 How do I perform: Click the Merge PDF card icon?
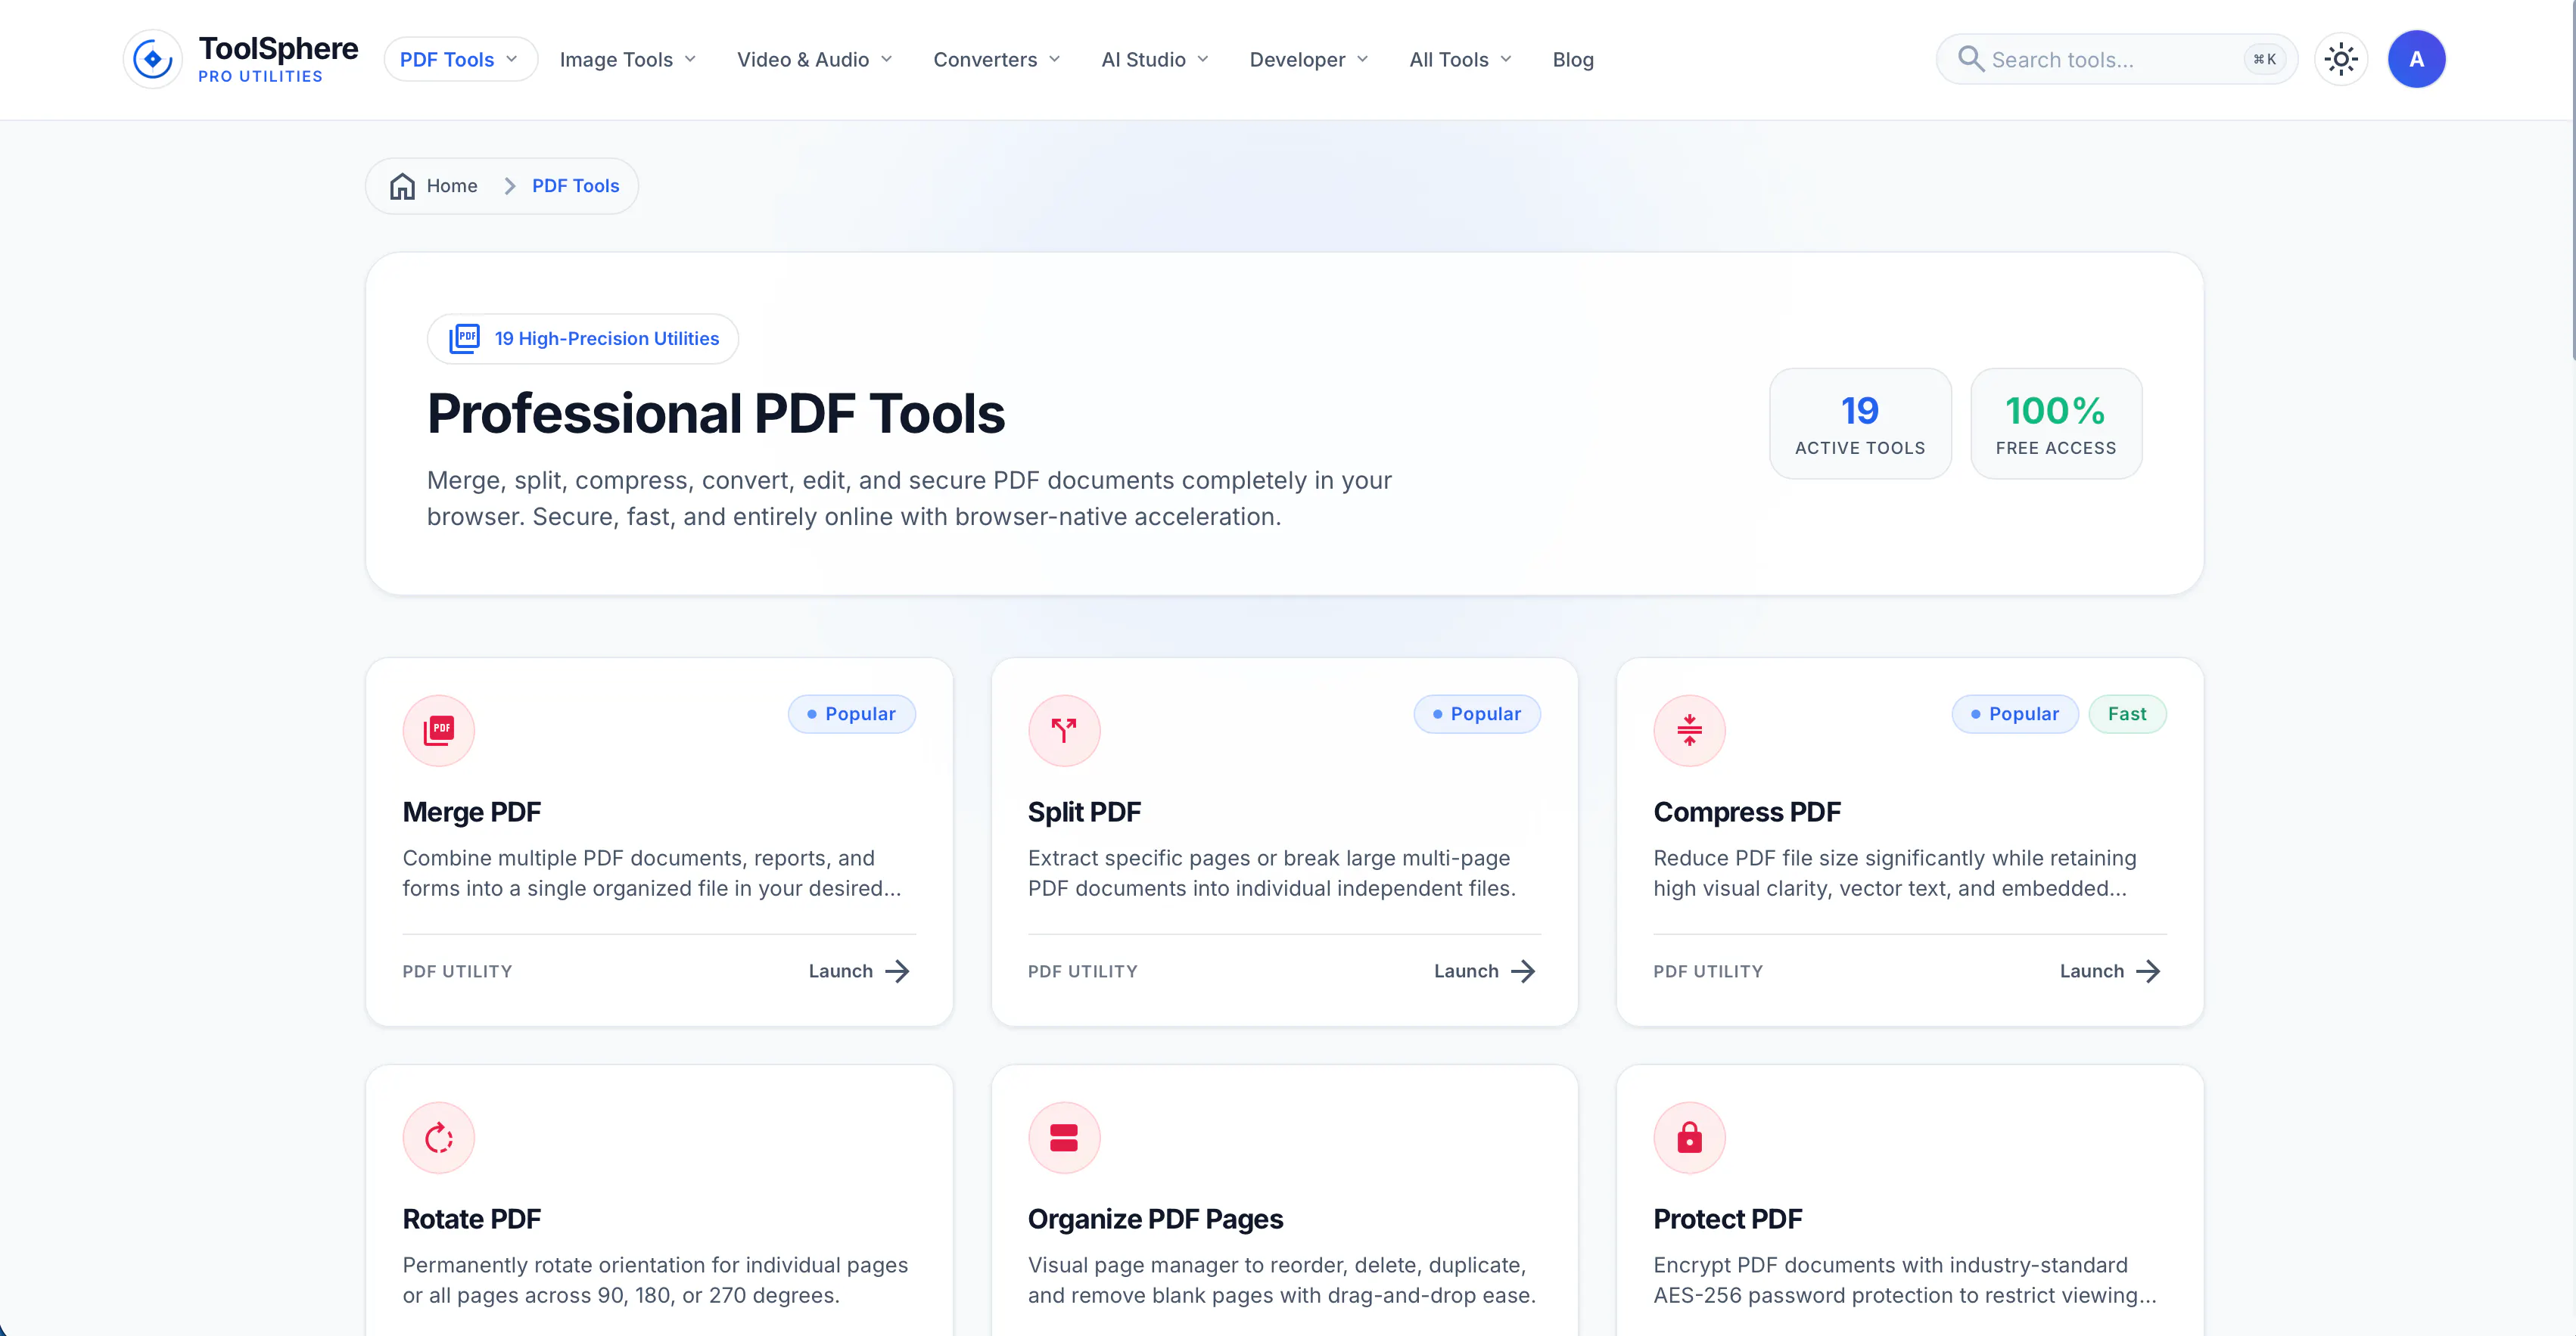438,730
